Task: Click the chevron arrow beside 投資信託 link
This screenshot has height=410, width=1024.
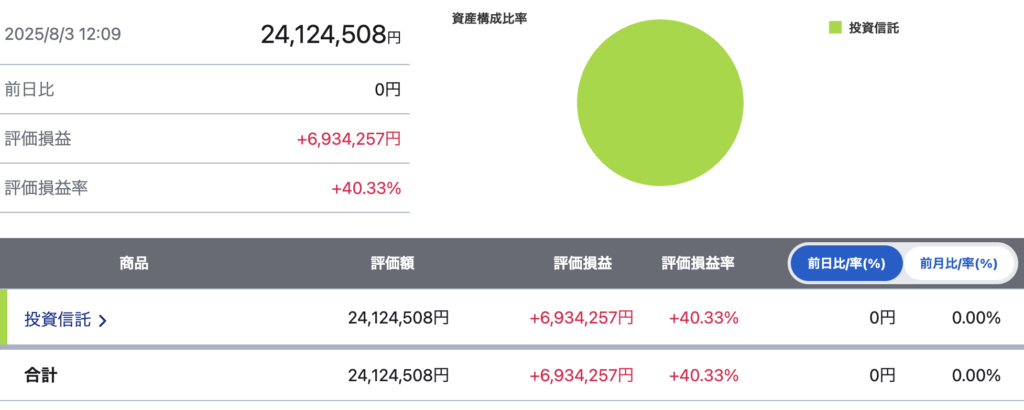Action: 103,320
